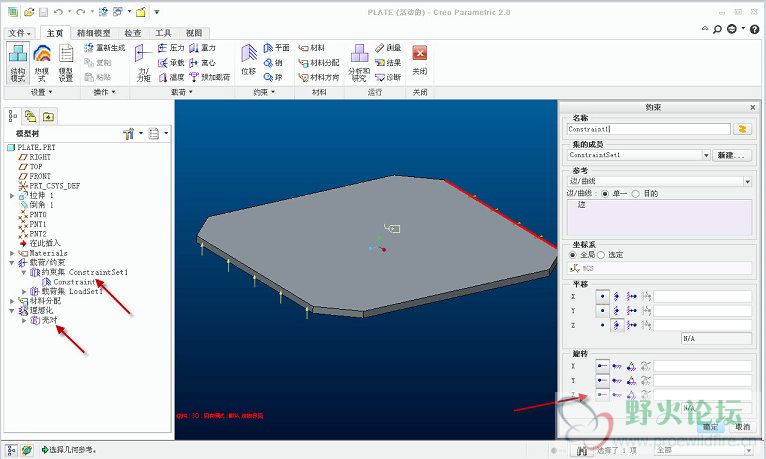Open 材料方向 material orientation

point(319,77)
